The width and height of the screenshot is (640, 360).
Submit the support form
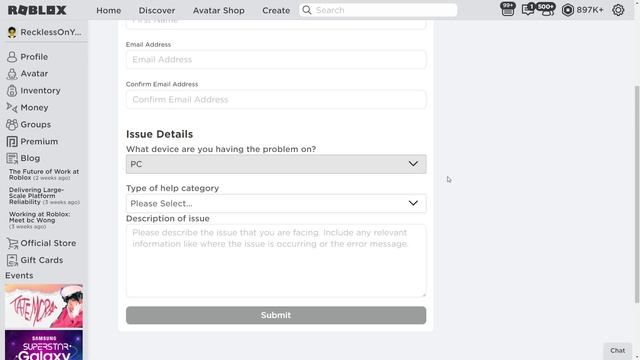[x=276, y=315]
